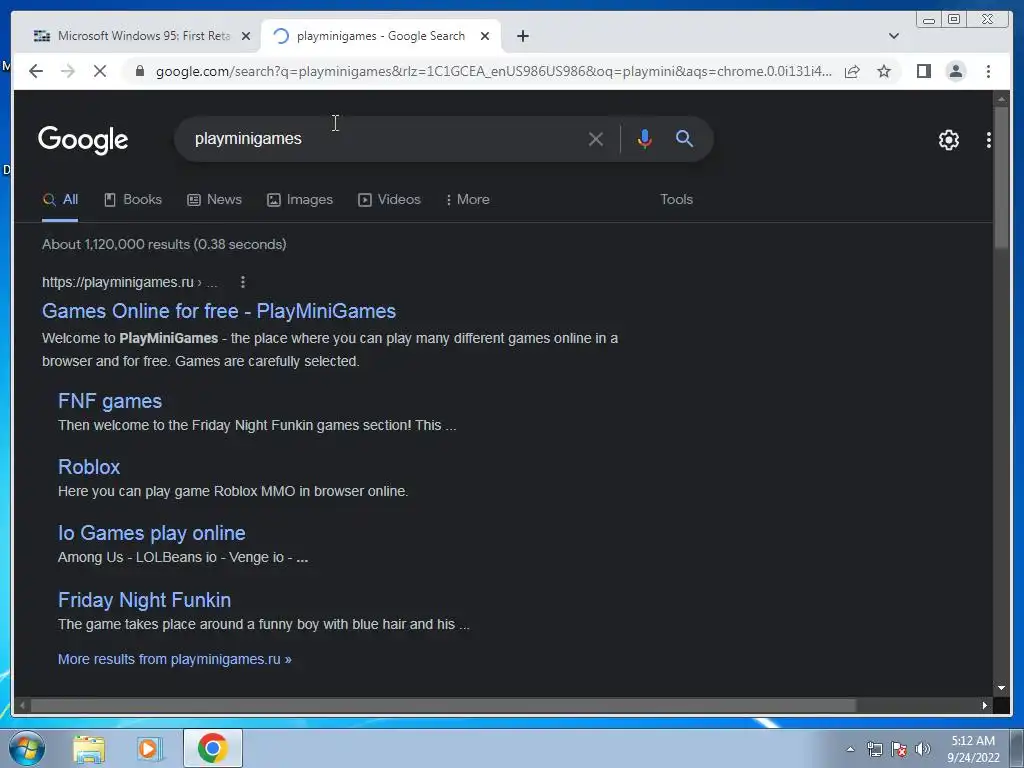
Task: Show hidden system tray icons
Action: pyautogui.click(x=850, y=749)
